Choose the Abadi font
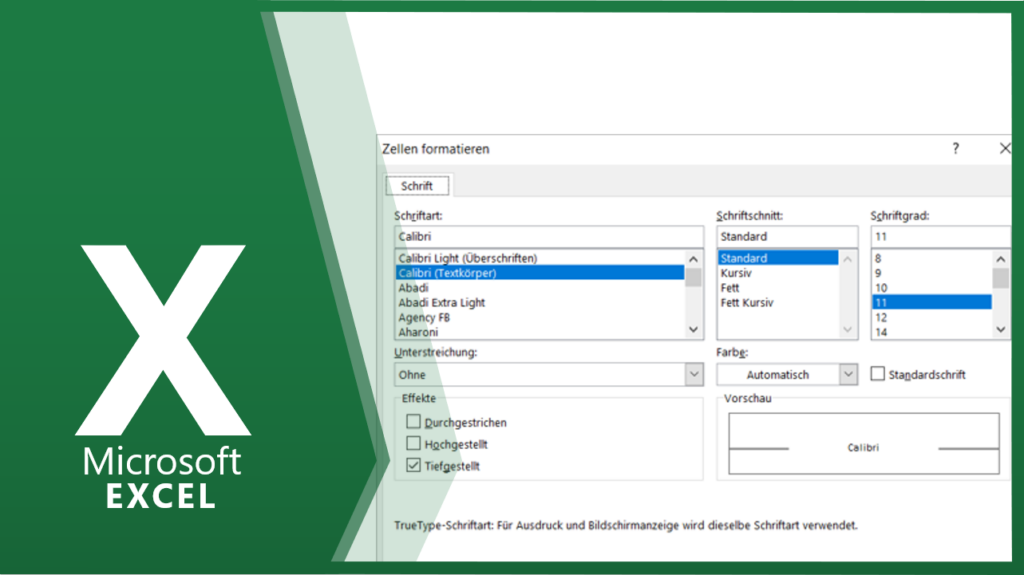1024x575 pixels. (x=539, y=288)
